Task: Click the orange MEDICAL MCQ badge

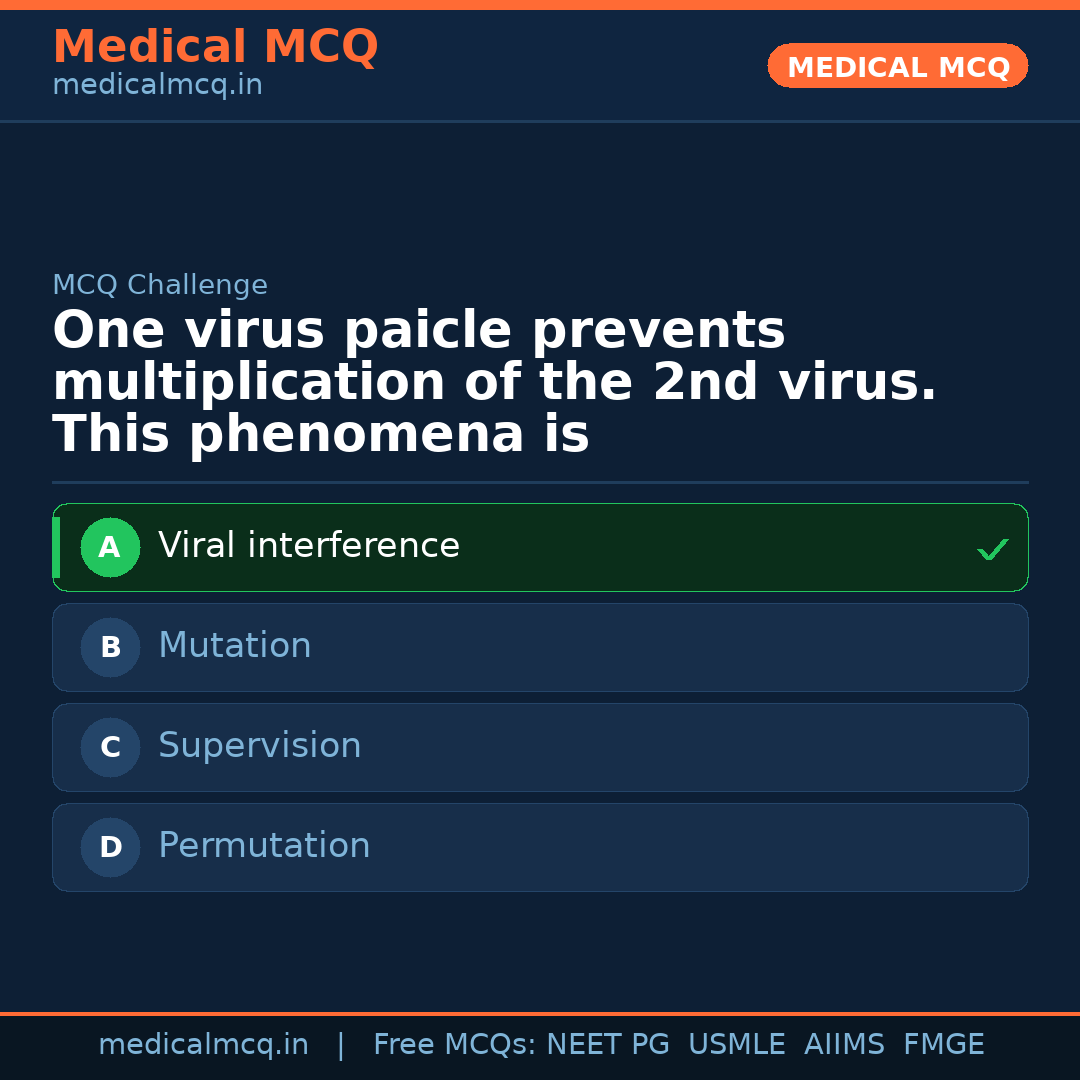Action: click(x=897, y=67)
